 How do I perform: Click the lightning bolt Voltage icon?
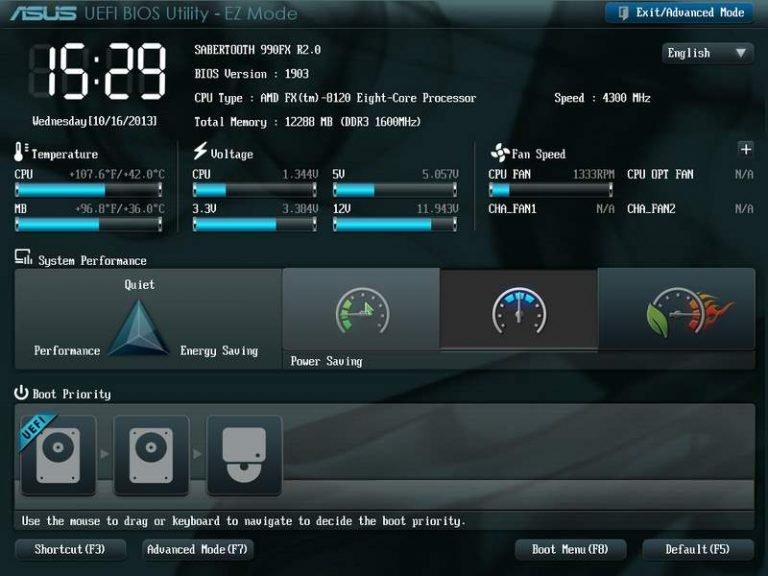coord(200,151)
